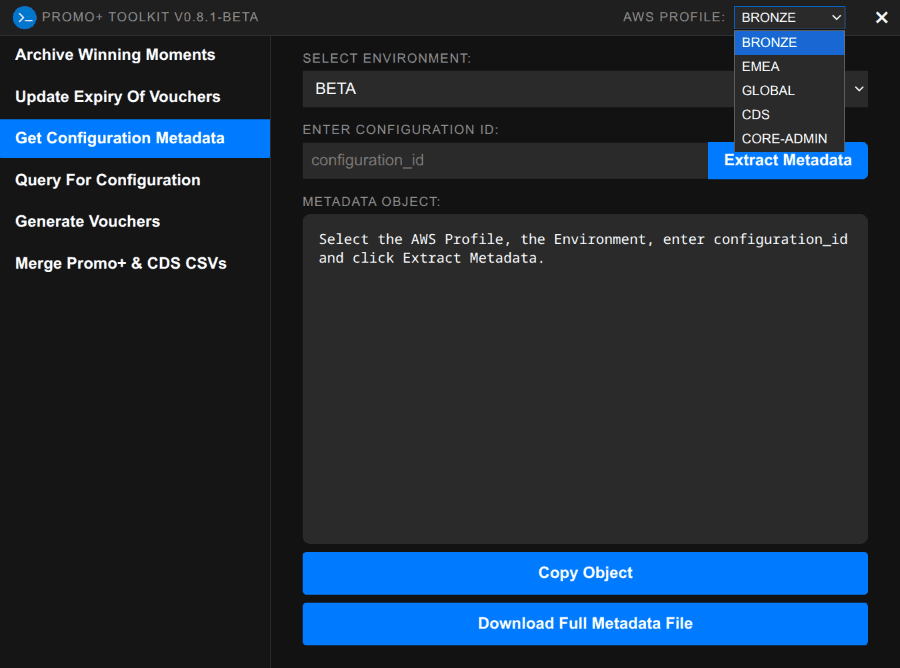Select EMEA from the AWS Profile list
900x668 pixels.
coord(763,66)
